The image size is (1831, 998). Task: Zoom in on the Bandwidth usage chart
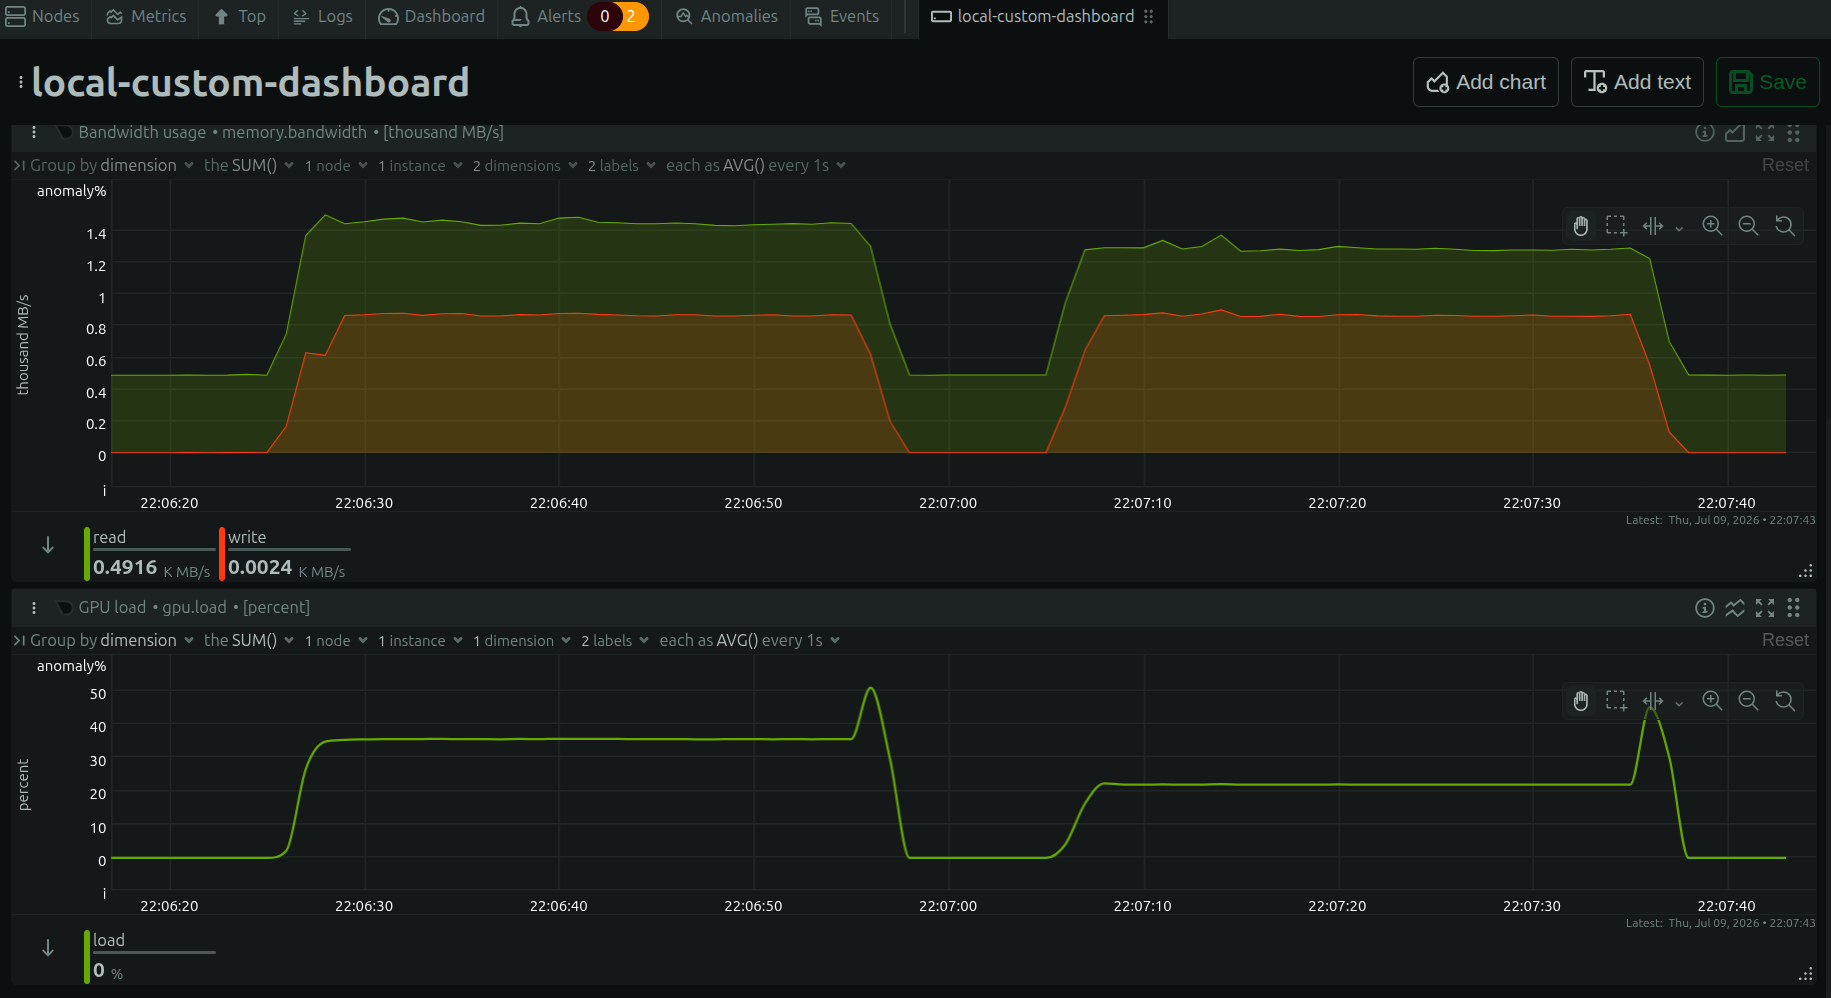(1712, 226)
